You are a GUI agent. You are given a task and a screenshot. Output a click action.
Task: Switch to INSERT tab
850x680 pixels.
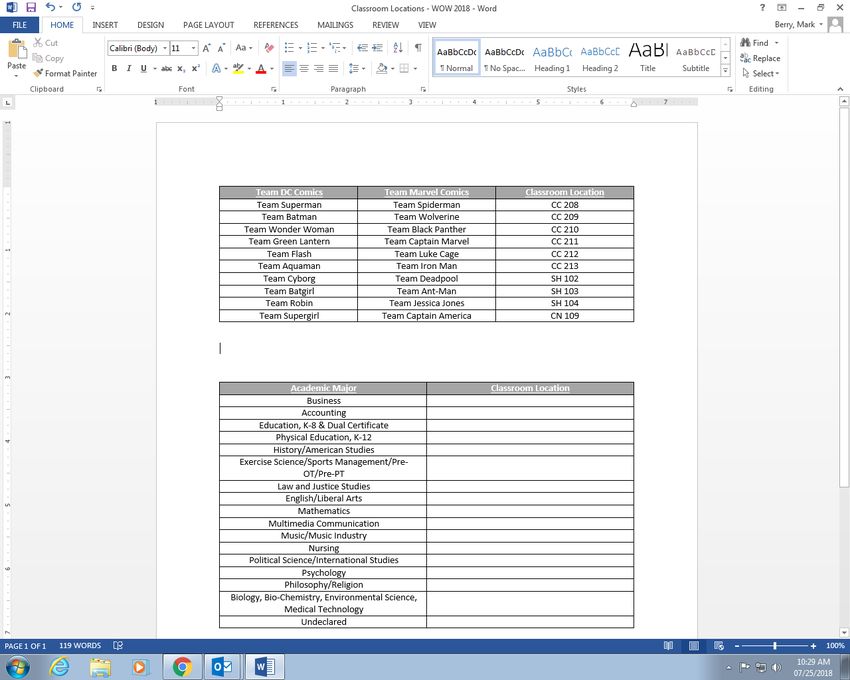point(105,25)
